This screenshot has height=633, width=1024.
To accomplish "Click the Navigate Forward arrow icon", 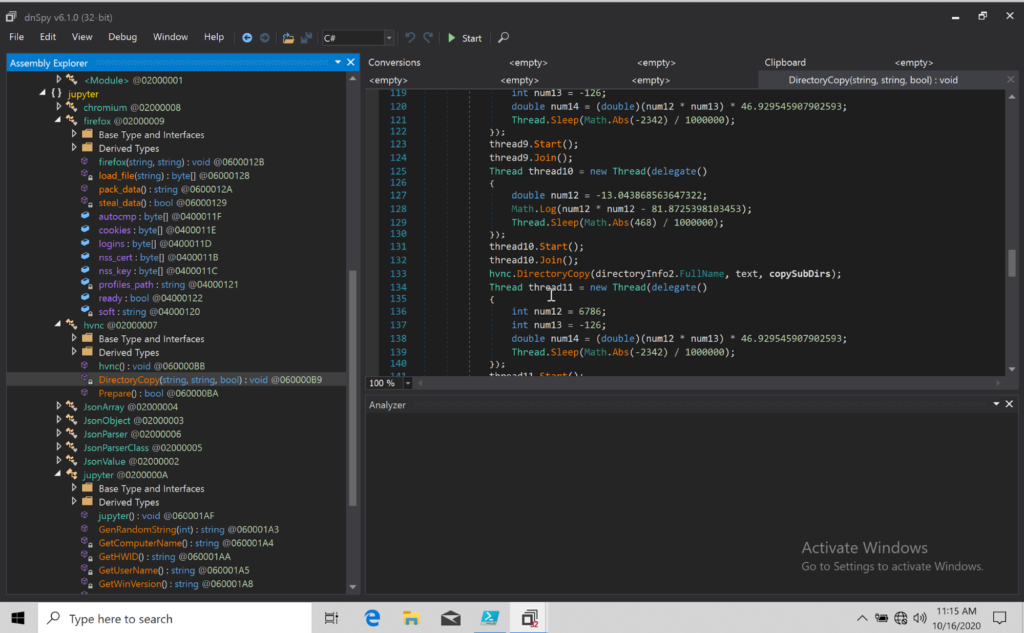I will click(x=264, y=38).
